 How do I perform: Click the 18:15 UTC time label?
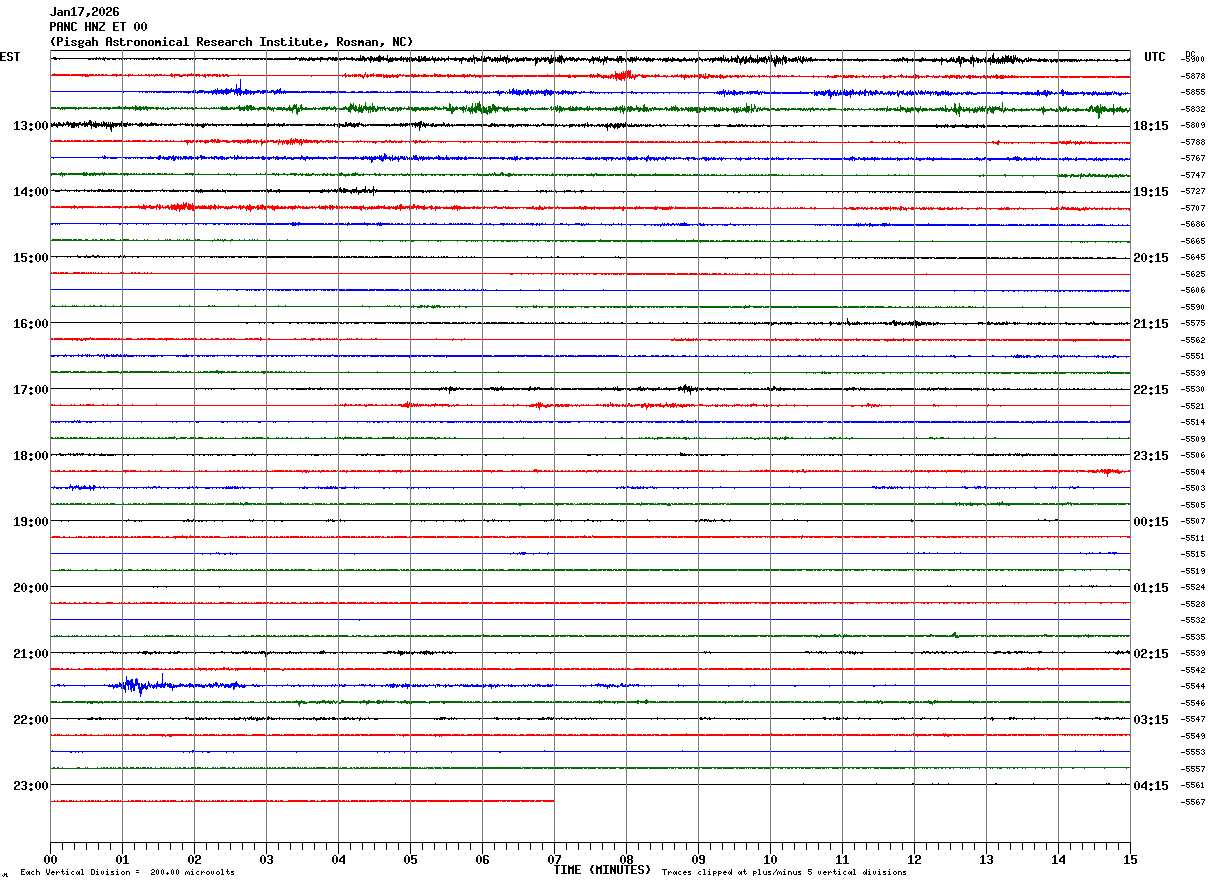coord(1151,126)
